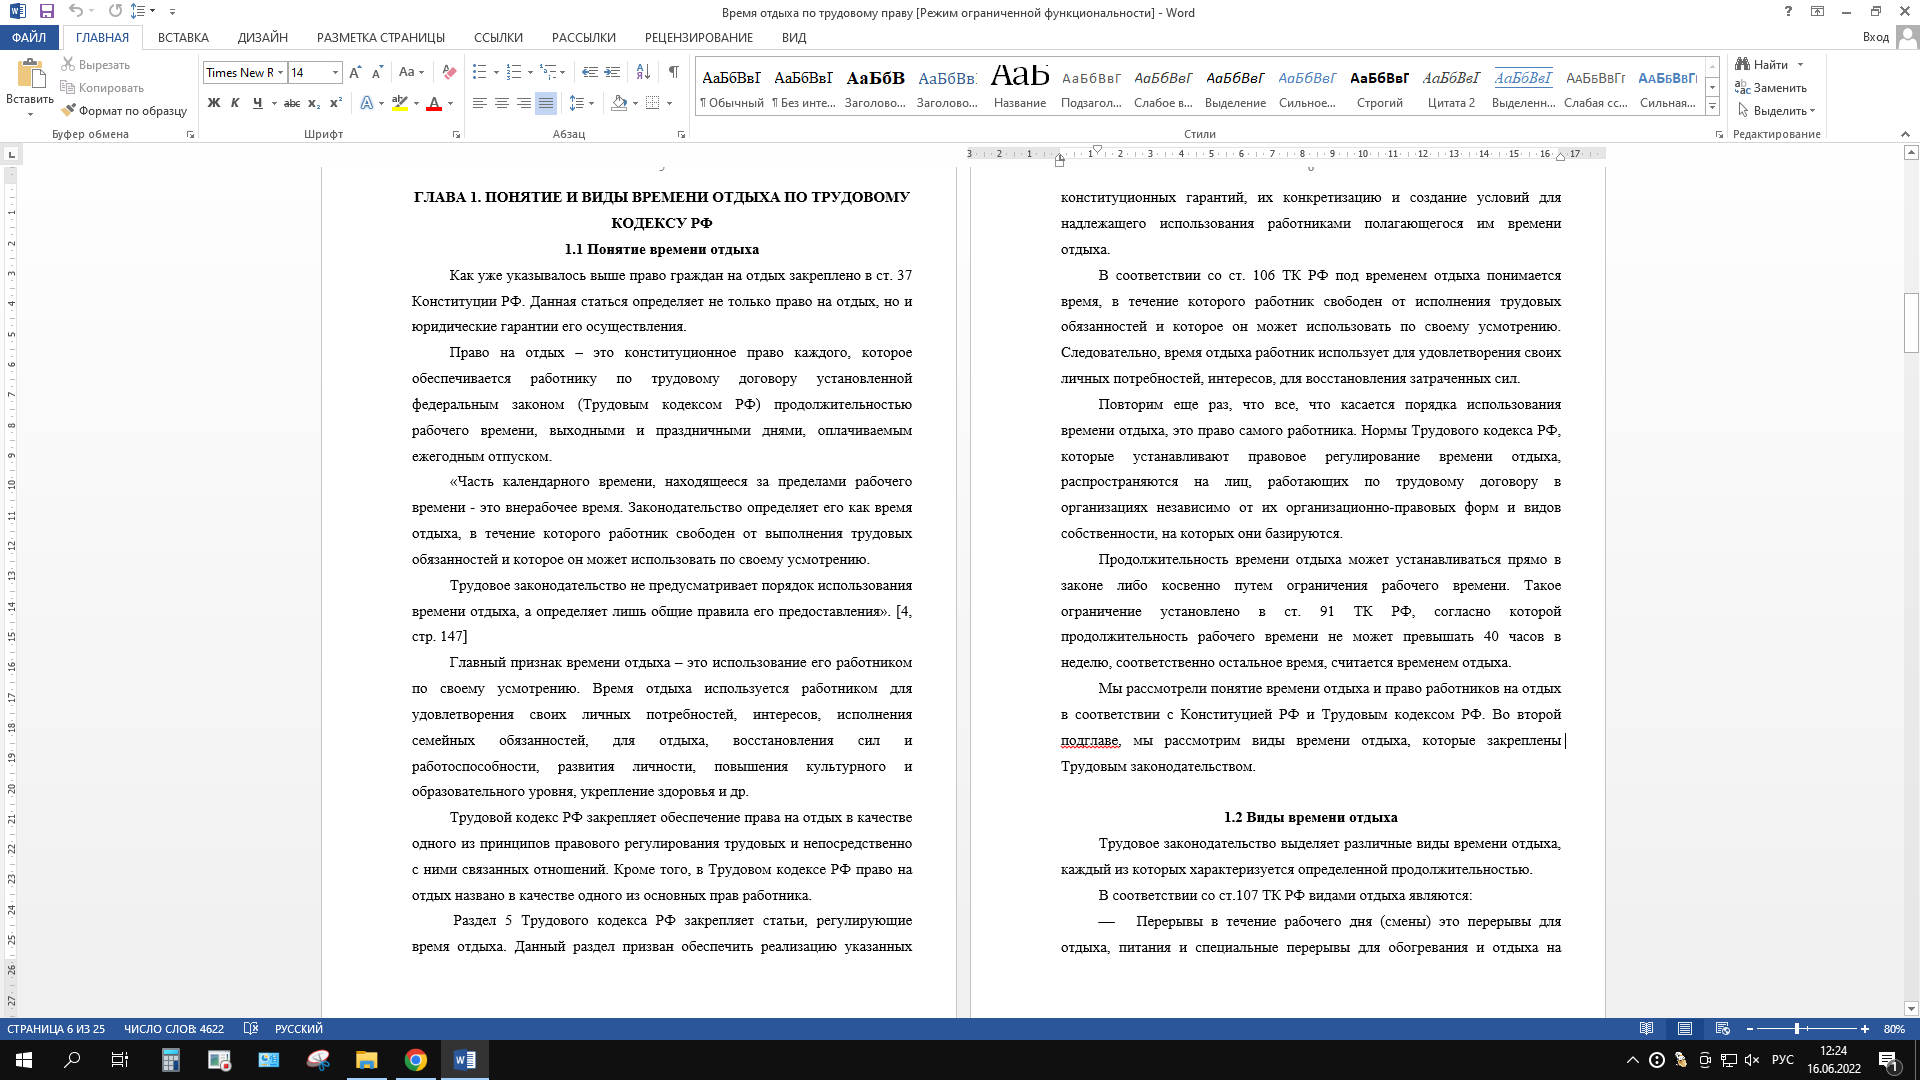Switch to Read Mode view

coord(1647,1029)
